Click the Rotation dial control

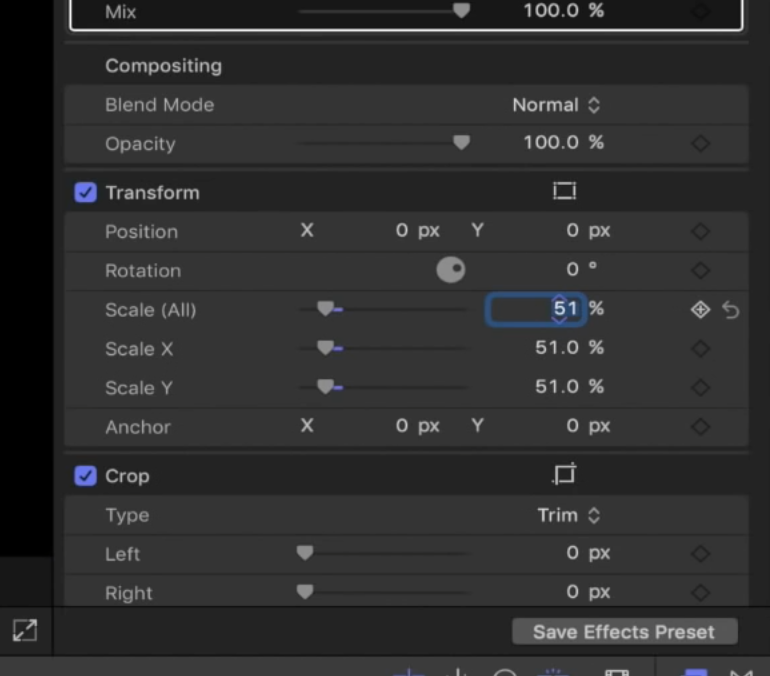451,270
